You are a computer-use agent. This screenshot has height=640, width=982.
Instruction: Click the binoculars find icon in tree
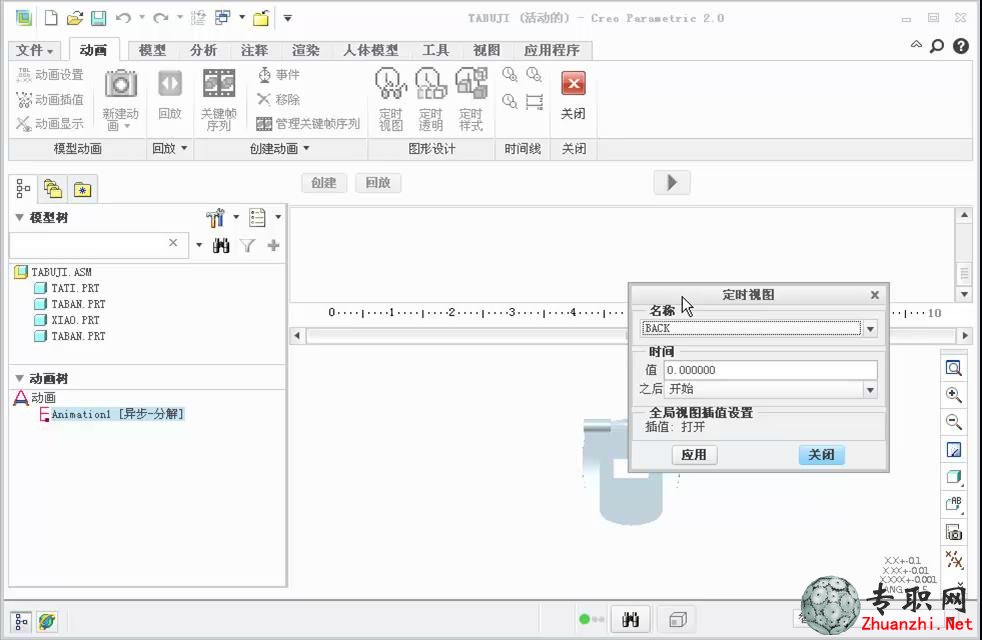221,245
